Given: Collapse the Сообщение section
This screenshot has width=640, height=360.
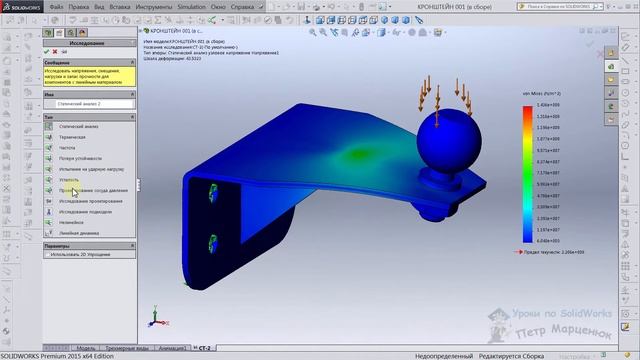Looking at the screenshot, I should pyautogui.click(x=132, y=62).
